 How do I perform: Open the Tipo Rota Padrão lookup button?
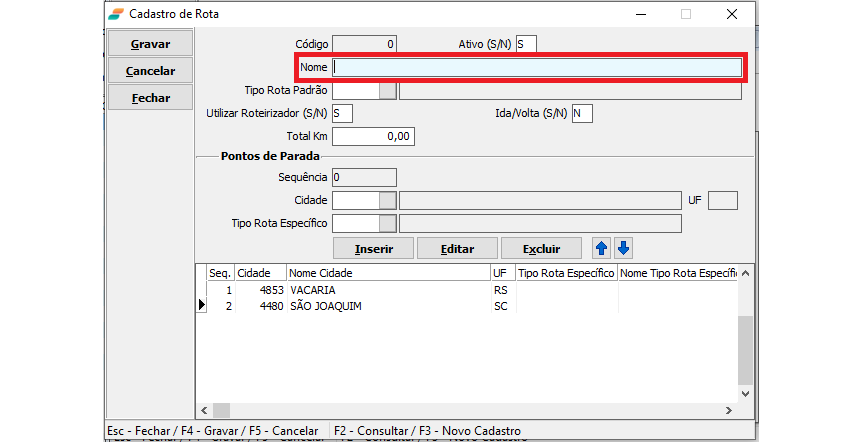point(388,91)
